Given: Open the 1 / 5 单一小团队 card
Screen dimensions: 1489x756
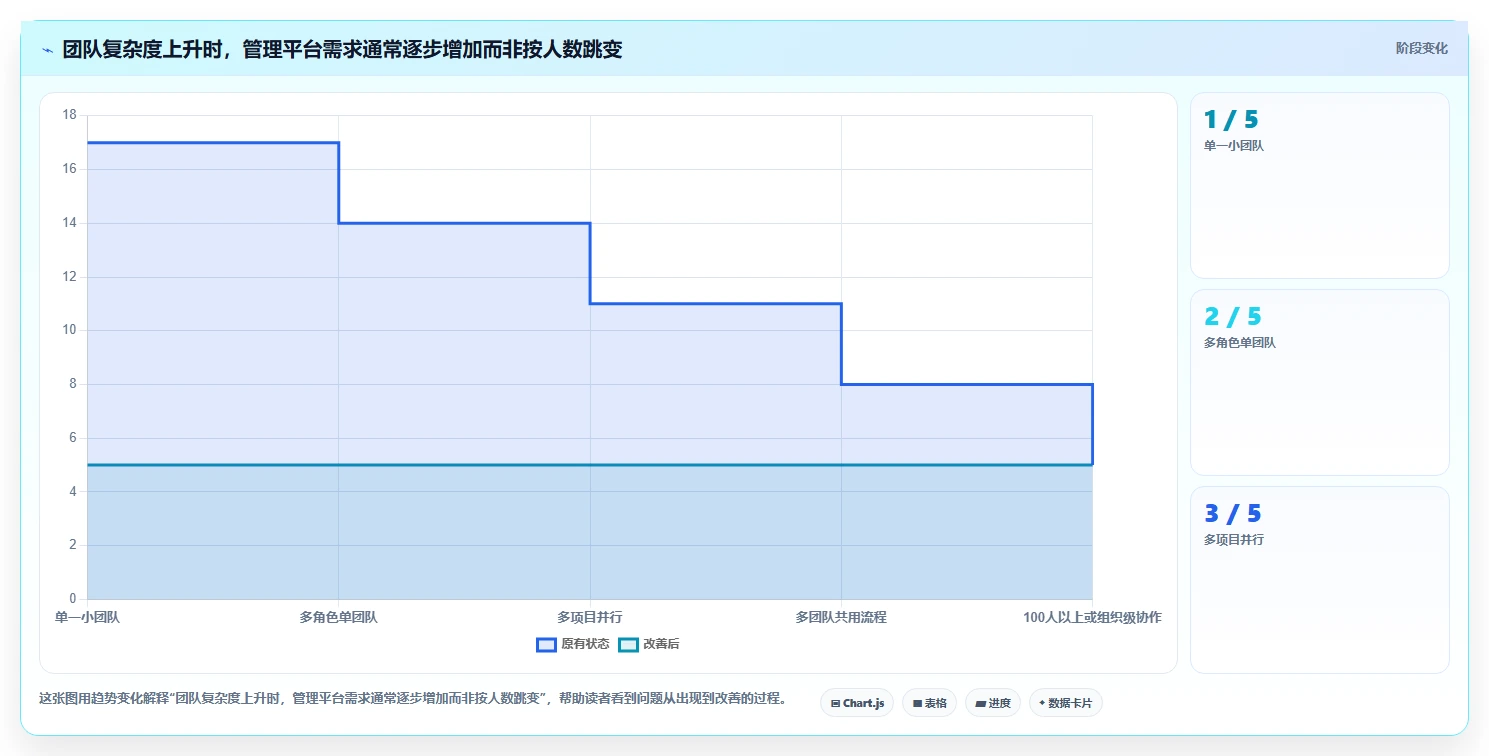Looking at the screenshot, I should tap(1319, 185).
